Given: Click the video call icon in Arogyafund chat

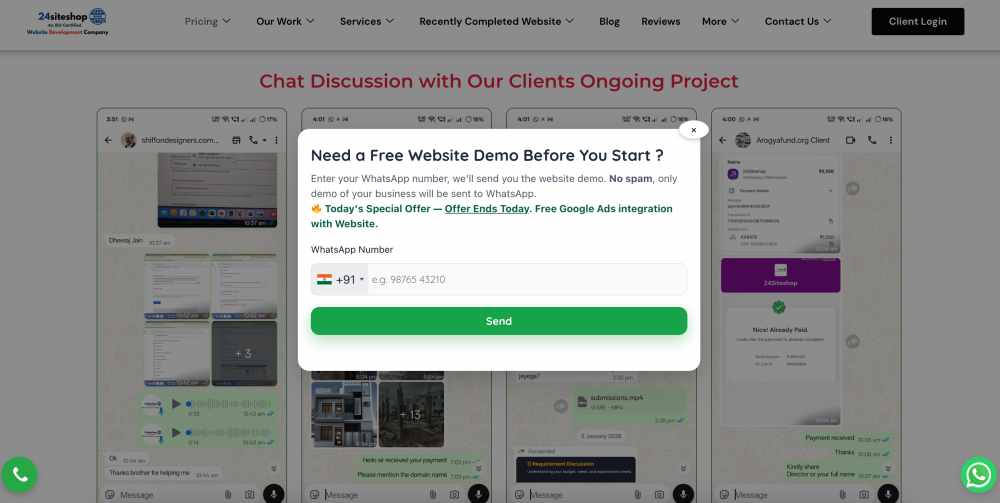Looking at the screenshot, I should click(x=850, y=140).
